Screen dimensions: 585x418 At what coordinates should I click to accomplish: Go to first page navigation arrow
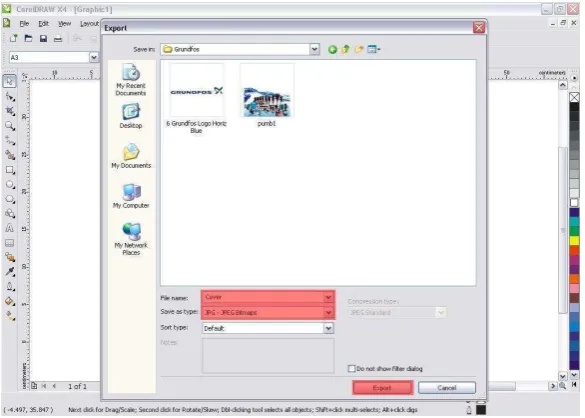pos(44,386)
